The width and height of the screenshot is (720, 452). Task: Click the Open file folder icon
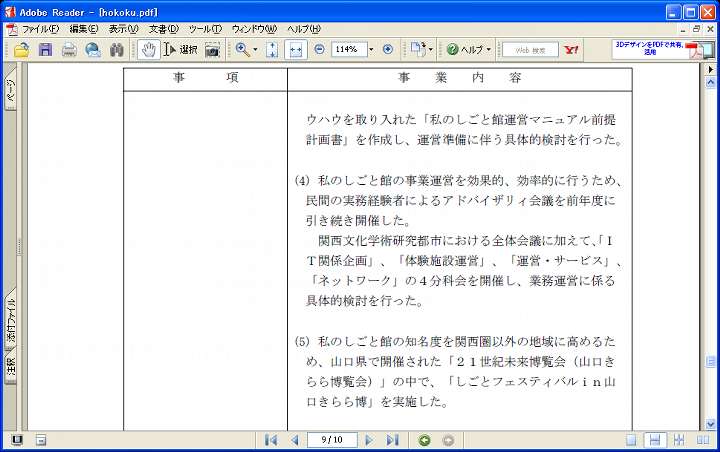(x=21, y=49)
